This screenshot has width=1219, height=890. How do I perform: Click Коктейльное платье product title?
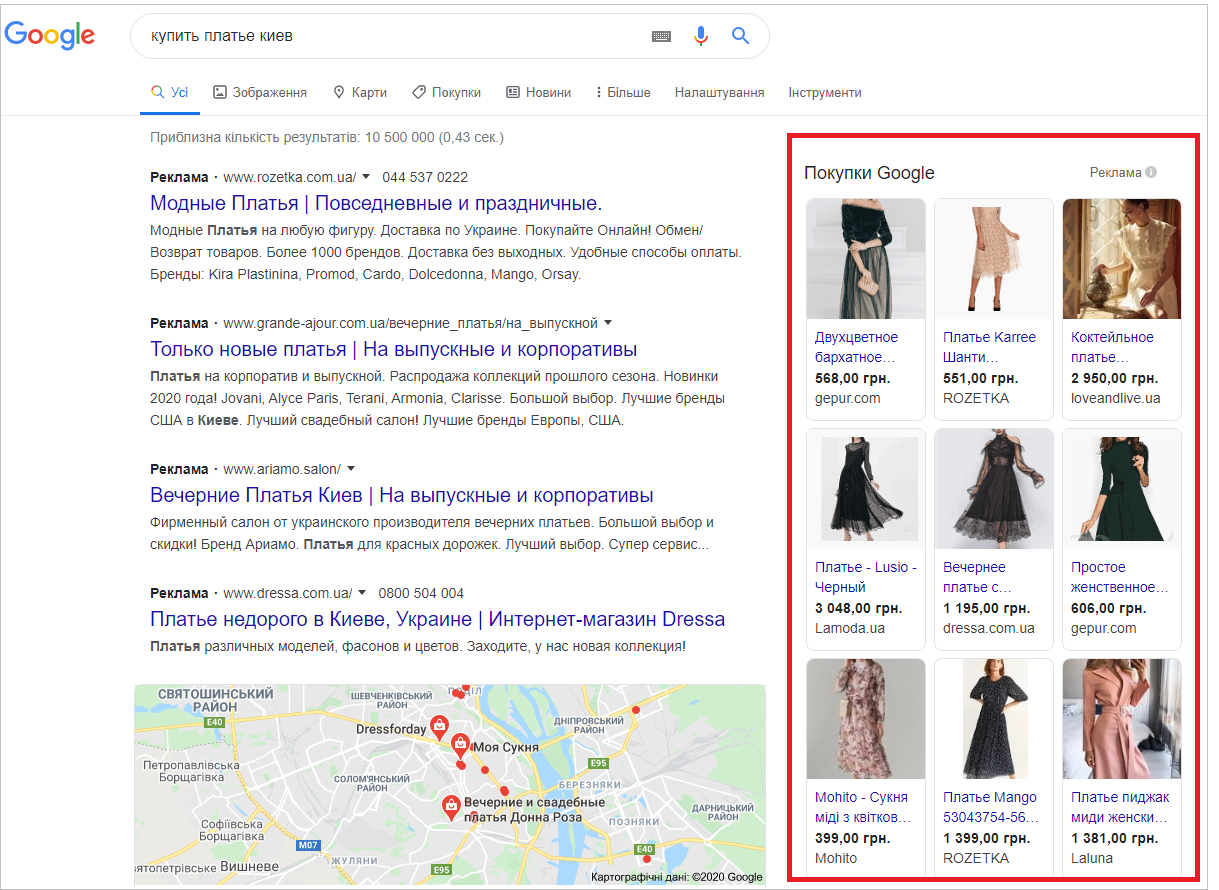tap(1112, 347)
